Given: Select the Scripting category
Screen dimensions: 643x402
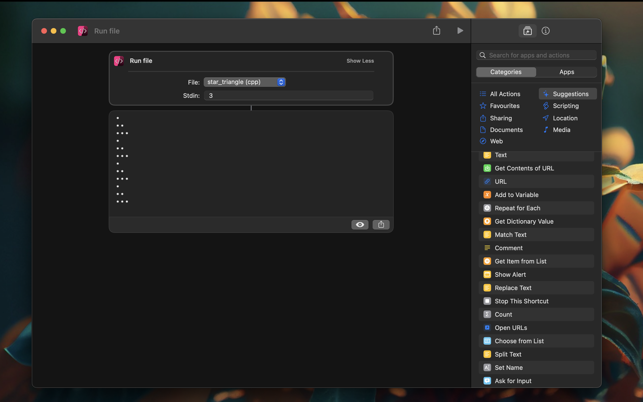Looking at the screenshot, I should [565, 106].
